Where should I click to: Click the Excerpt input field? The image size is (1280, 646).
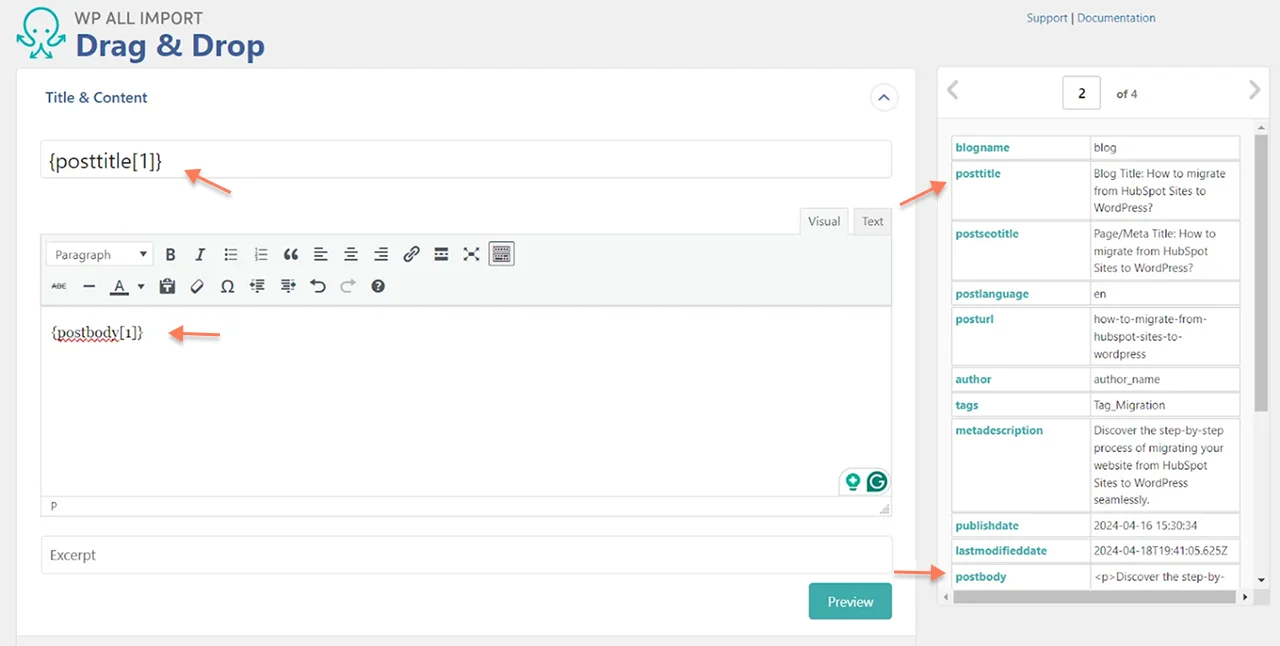(466, 555)
